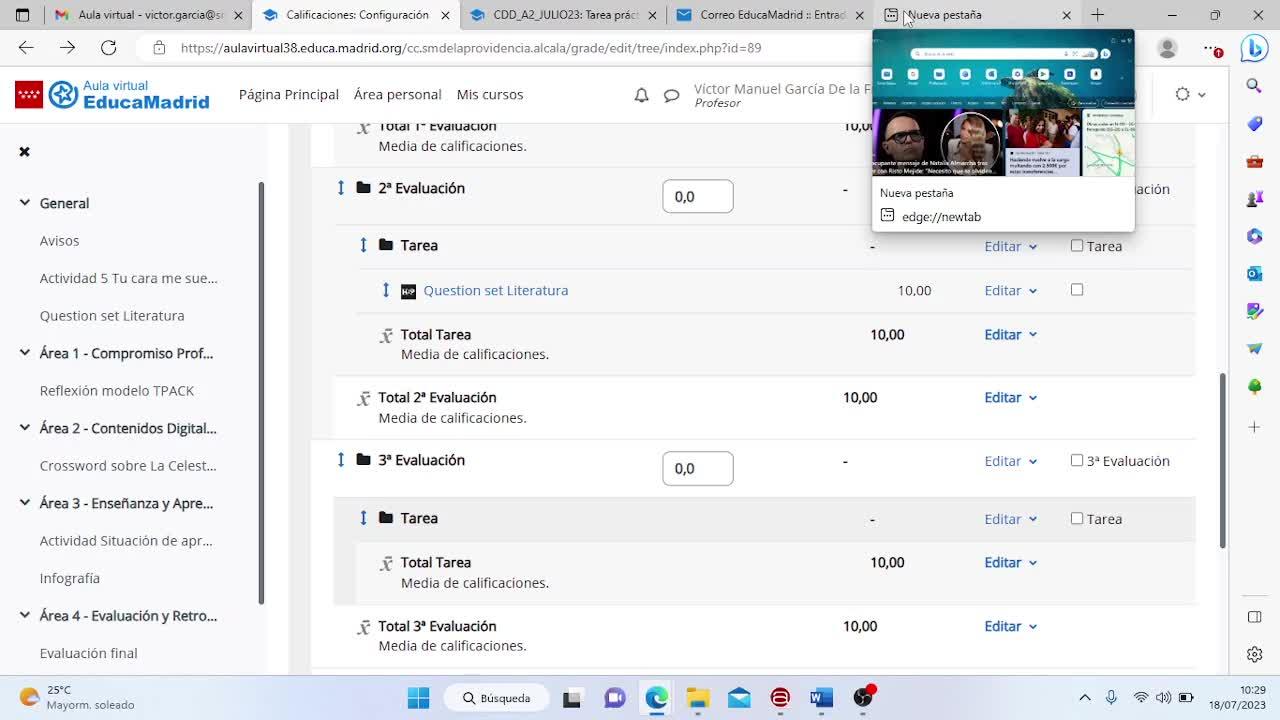
Task: Open Search in the Edge sidebar
Action: click(x=1255, y=87)
